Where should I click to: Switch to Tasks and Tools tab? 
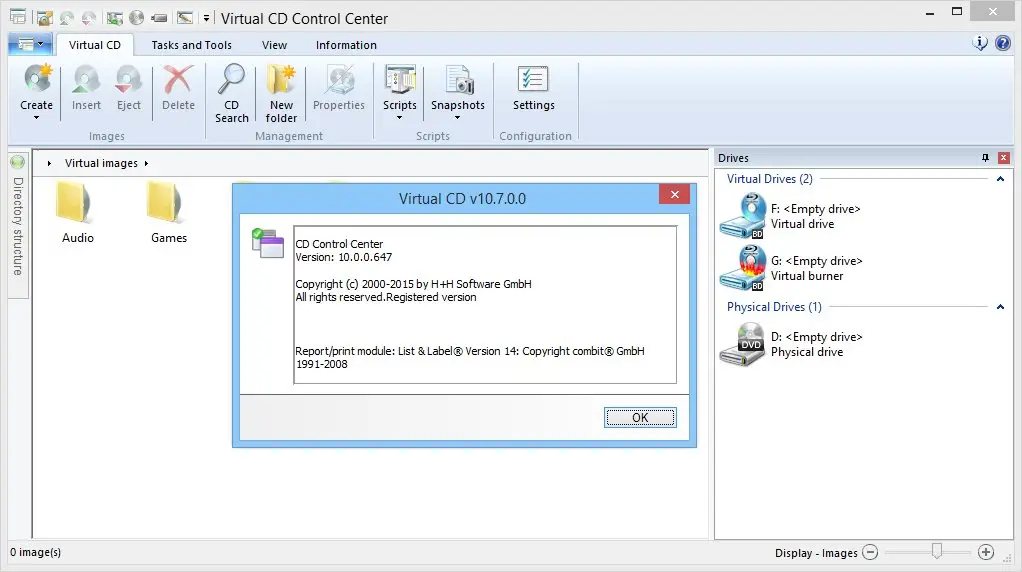click(x=192, y=45)
